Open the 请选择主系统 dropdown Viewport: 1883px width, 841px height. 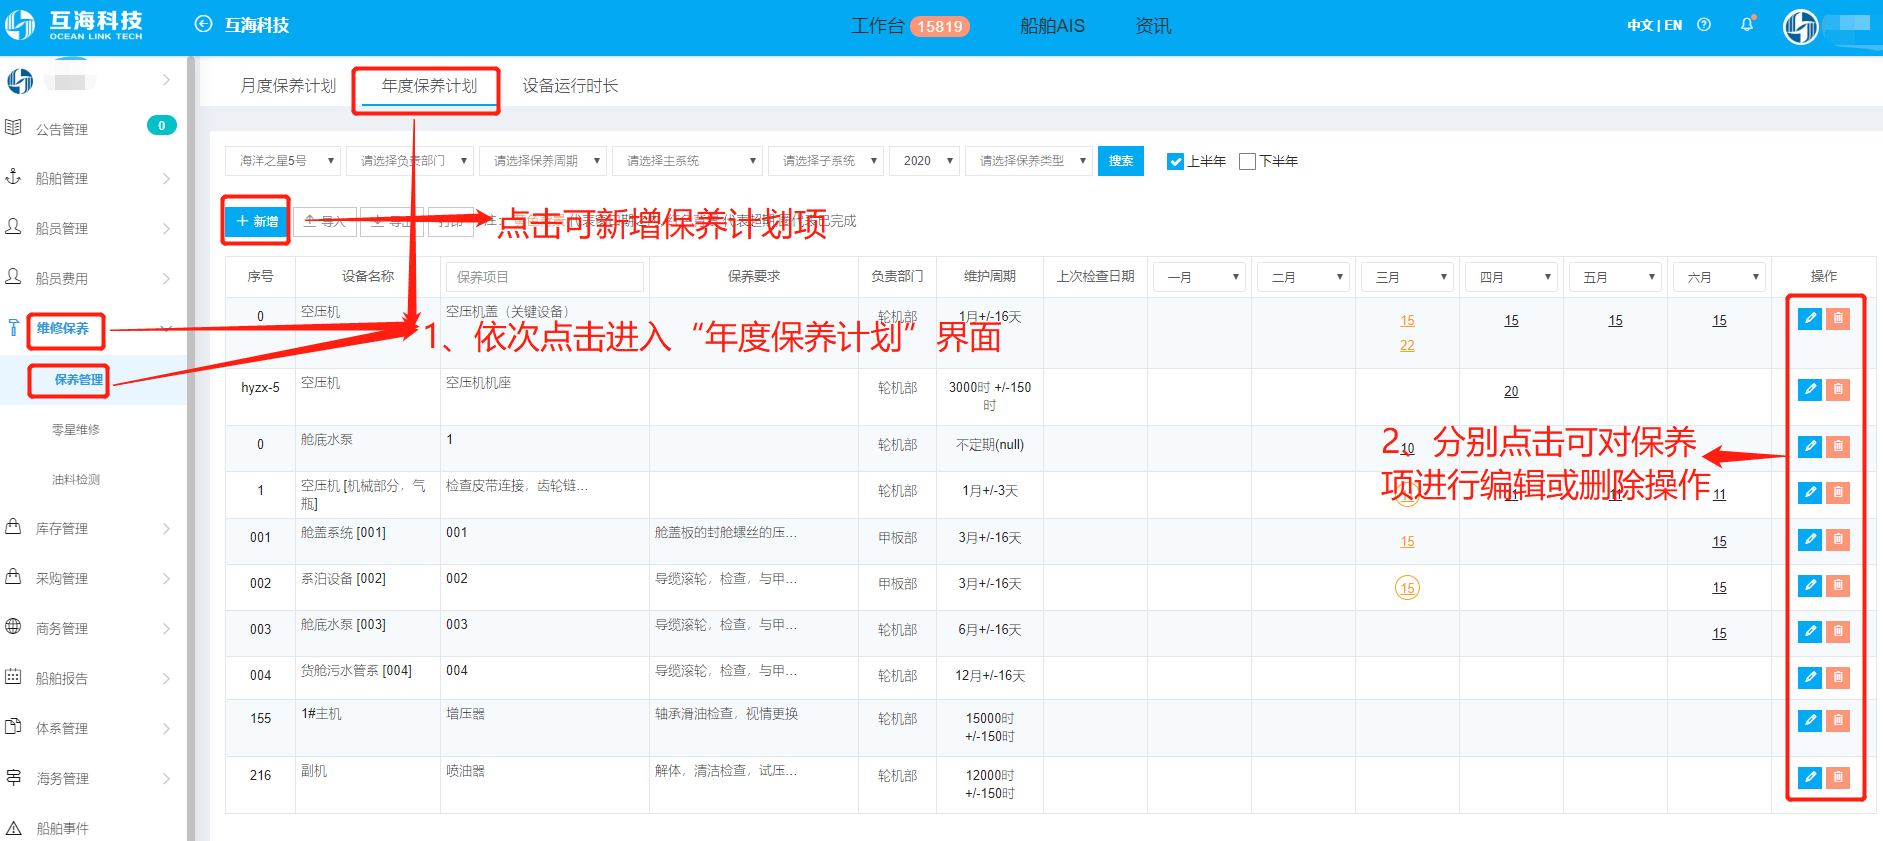[687, 161]
